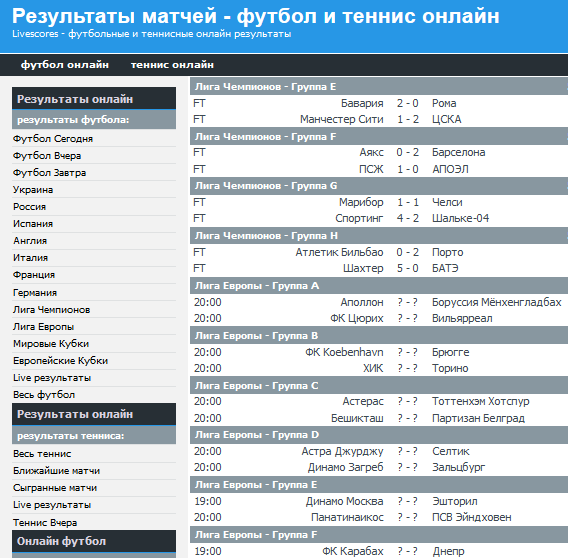The height and width of the screenshot is (558, 568).
Task: Open Весь теннис sidebar link
Action: click(42, 454)
